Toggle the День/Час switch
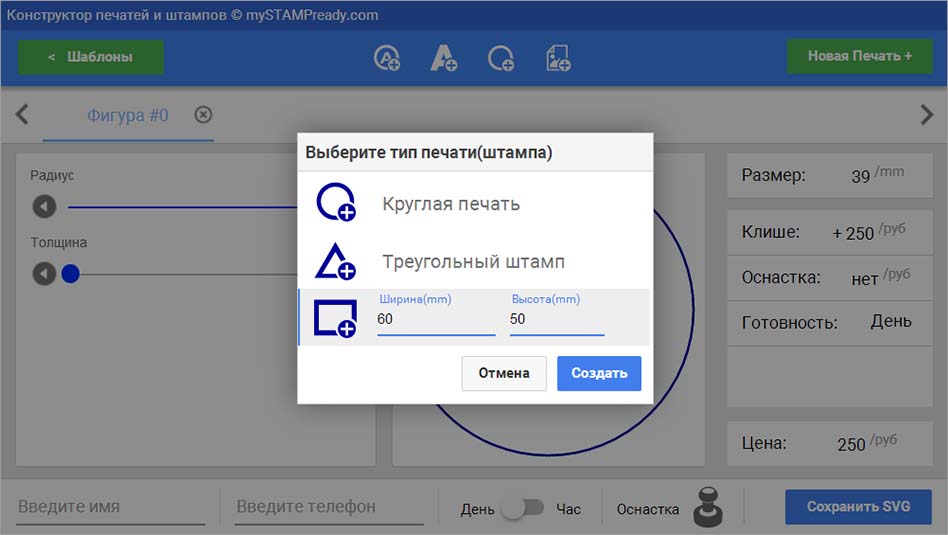This screenshot has width=948, height=535. [524, 508]
